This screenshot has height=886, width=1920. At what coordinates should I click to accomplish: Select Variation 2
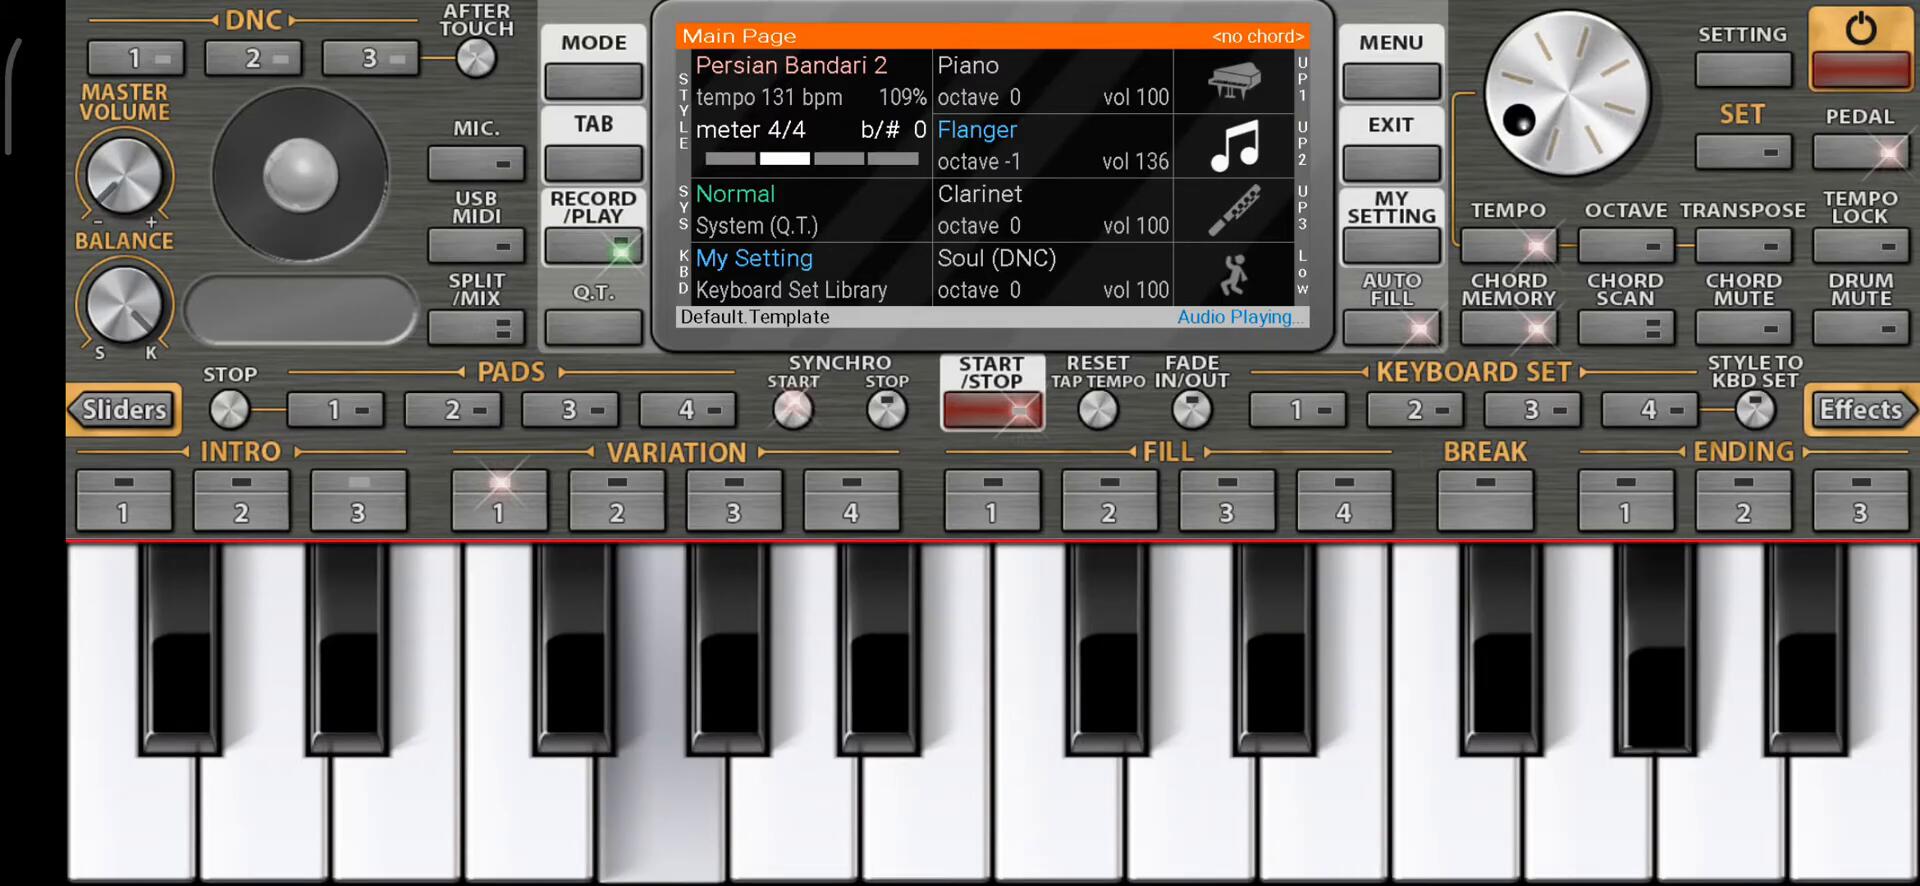point(616,500)
